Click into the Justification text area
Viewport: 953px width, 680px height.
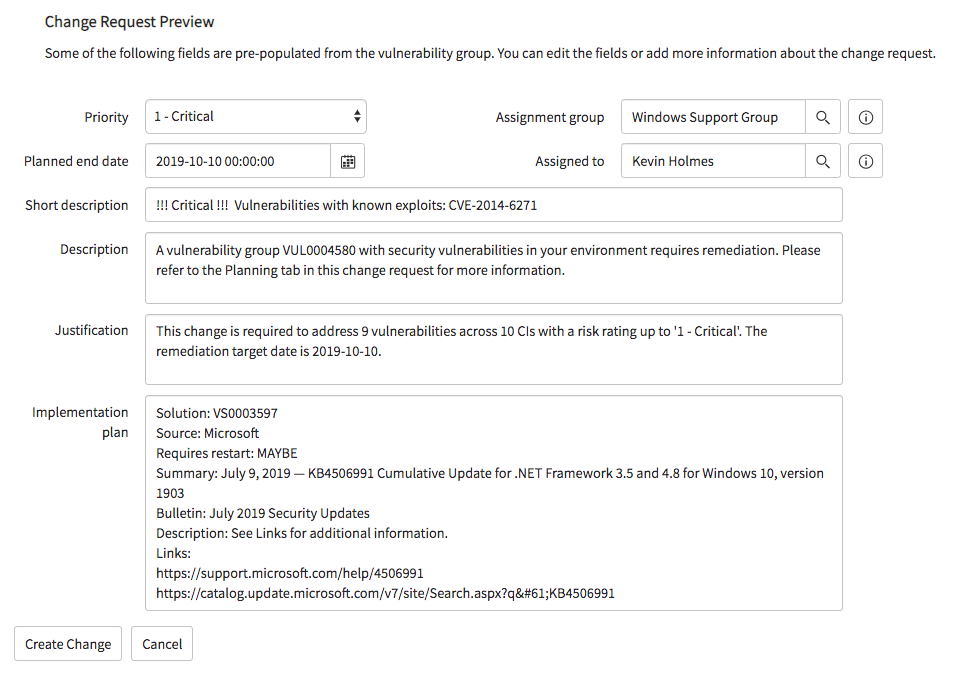click(494, 349)
